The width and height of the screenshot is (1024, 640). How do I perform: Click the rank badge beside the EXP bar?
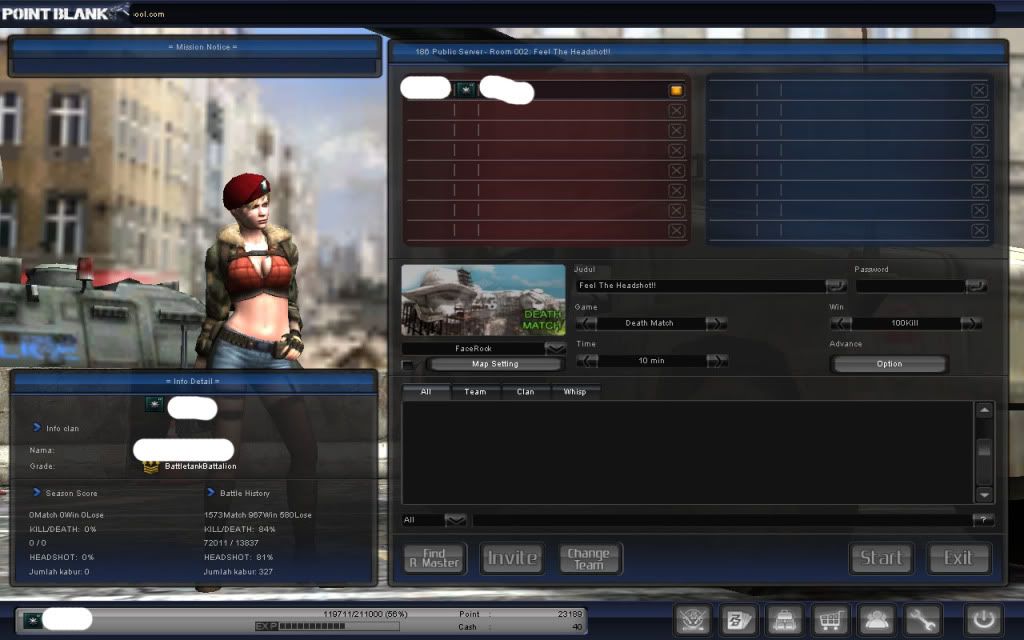tap(33, 620)
